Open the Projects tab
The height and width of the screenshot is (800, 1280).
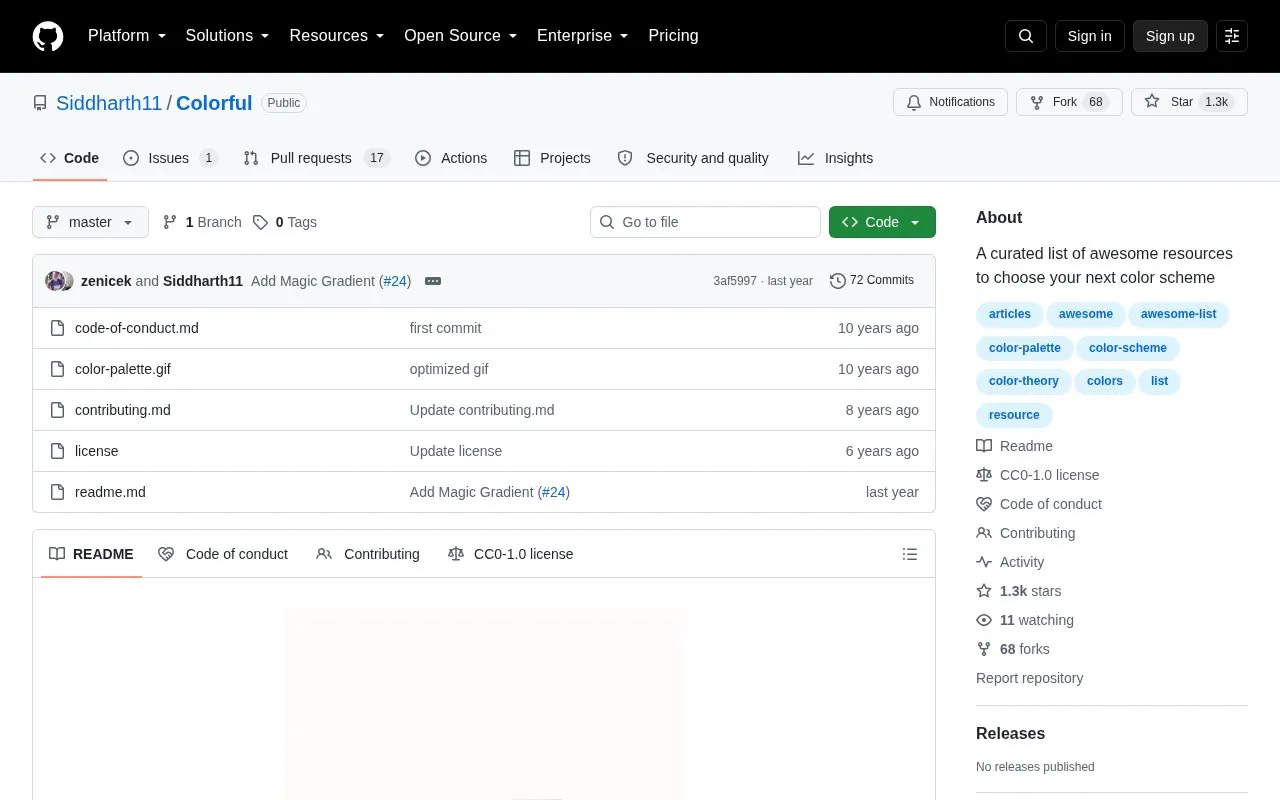tap(552, 158)
